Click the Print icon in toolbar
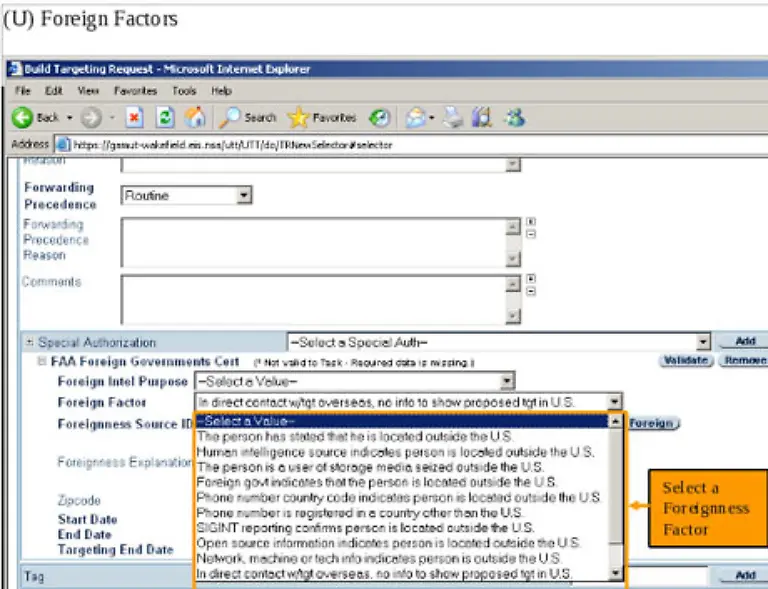This screenshot has height=589, width=768. tap(453, 117)
